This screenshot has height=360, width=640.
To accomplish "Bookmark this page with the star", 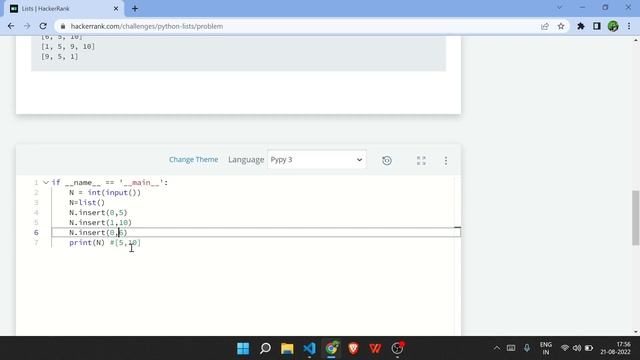I will tap(561, 26).
